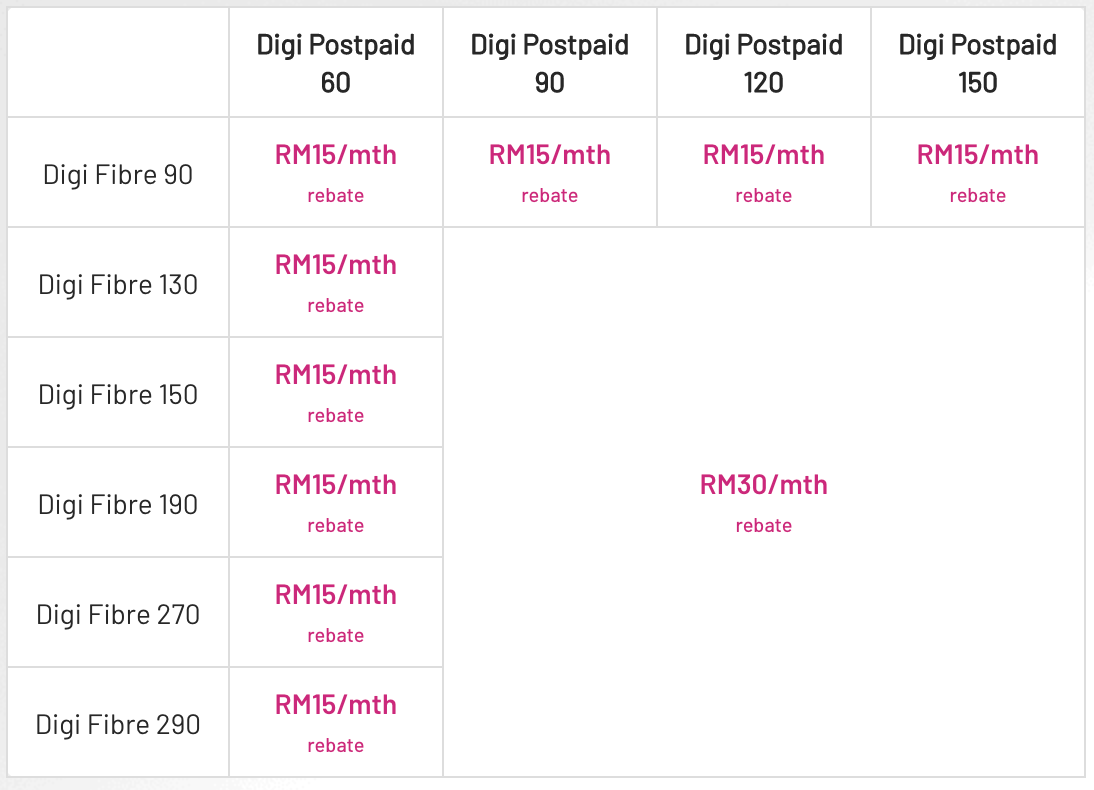Click the Digi Postpaid 60 column header
1094x790 pixels.
(x=336, y=63)
